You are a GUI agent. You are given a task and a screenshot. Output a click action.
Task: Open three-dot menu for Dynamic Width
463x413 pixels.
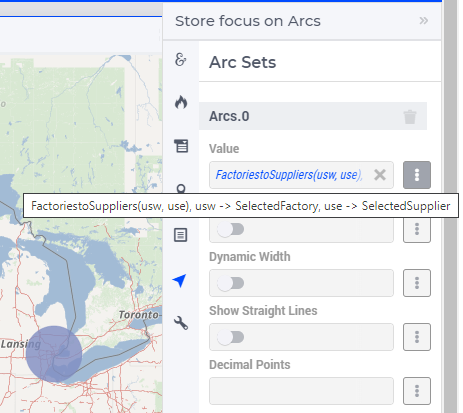(417, 283)
